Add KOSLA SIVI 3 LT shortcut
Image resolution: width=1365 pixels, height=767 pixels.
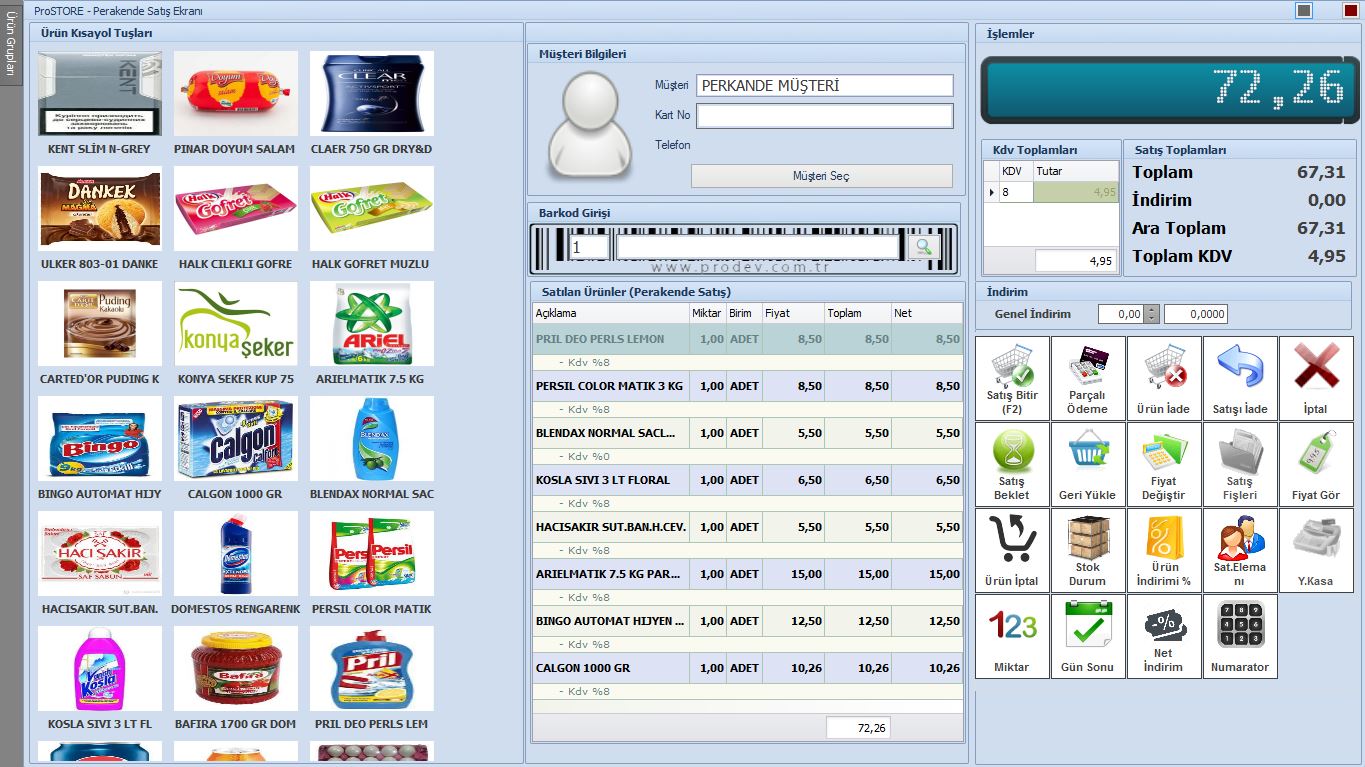(99, 679)
